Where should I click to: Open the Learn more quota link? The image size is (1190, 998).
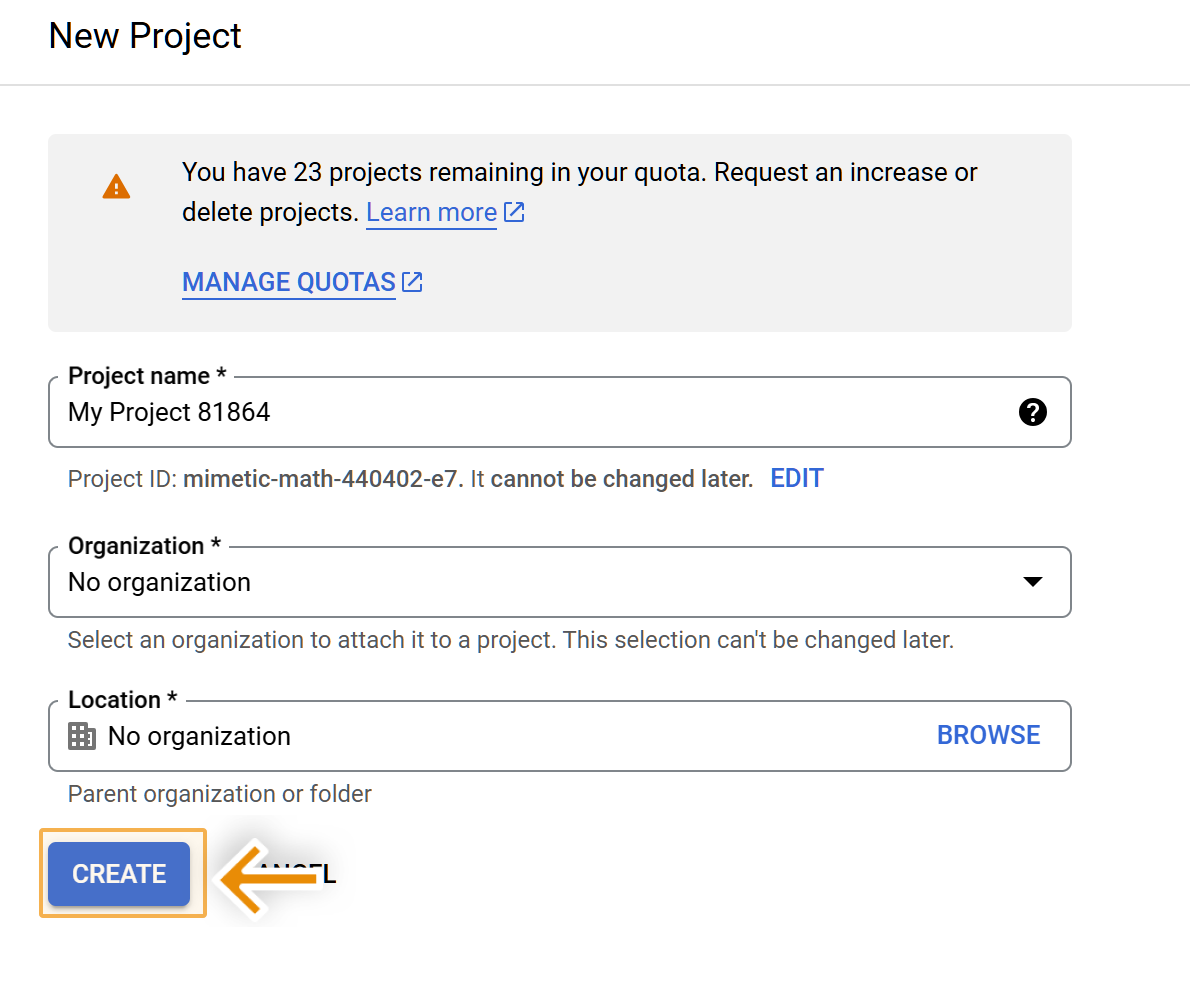pyautogui.click(x=431, y=213)
